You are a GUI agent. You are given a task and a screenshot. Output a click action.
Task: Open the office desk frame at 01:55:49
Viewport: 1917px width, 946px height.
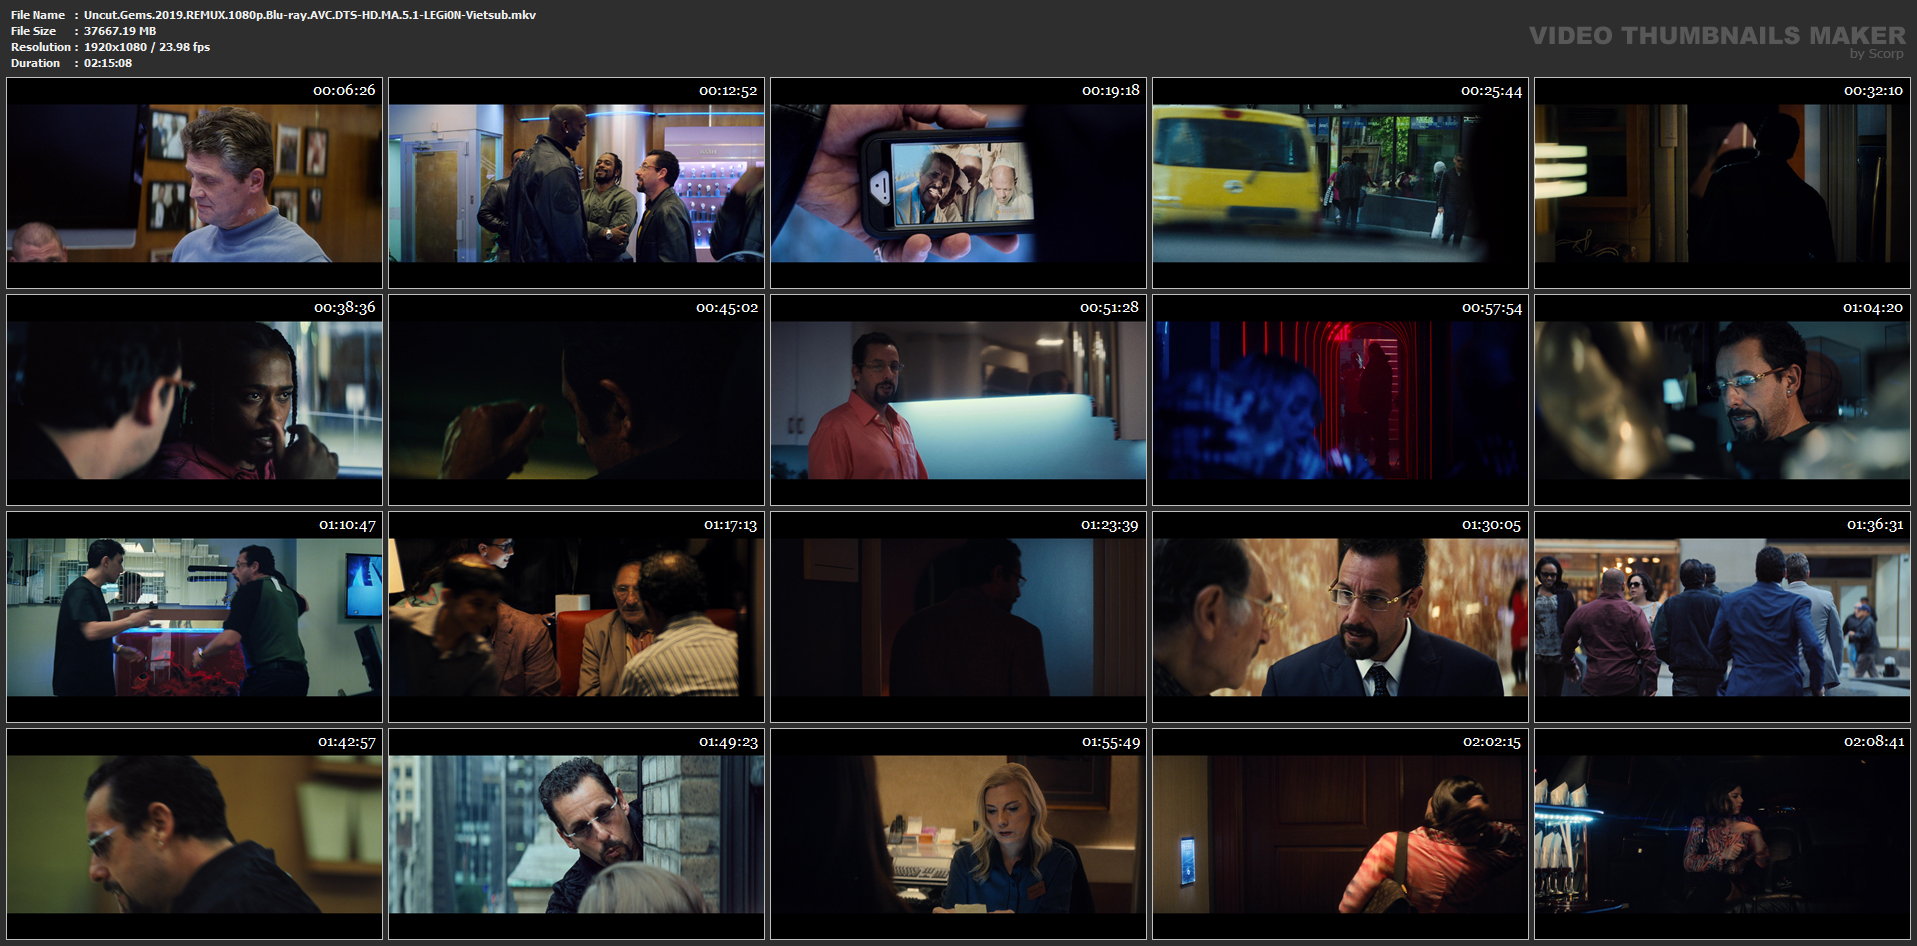958,834
